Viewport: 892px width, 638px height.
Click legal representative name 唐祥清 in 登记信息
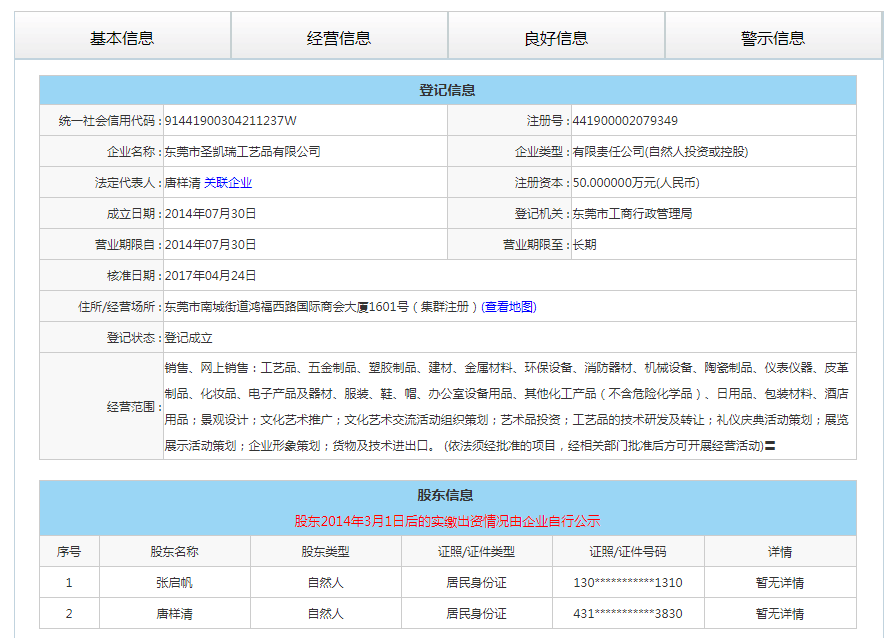tap(183, 183)
